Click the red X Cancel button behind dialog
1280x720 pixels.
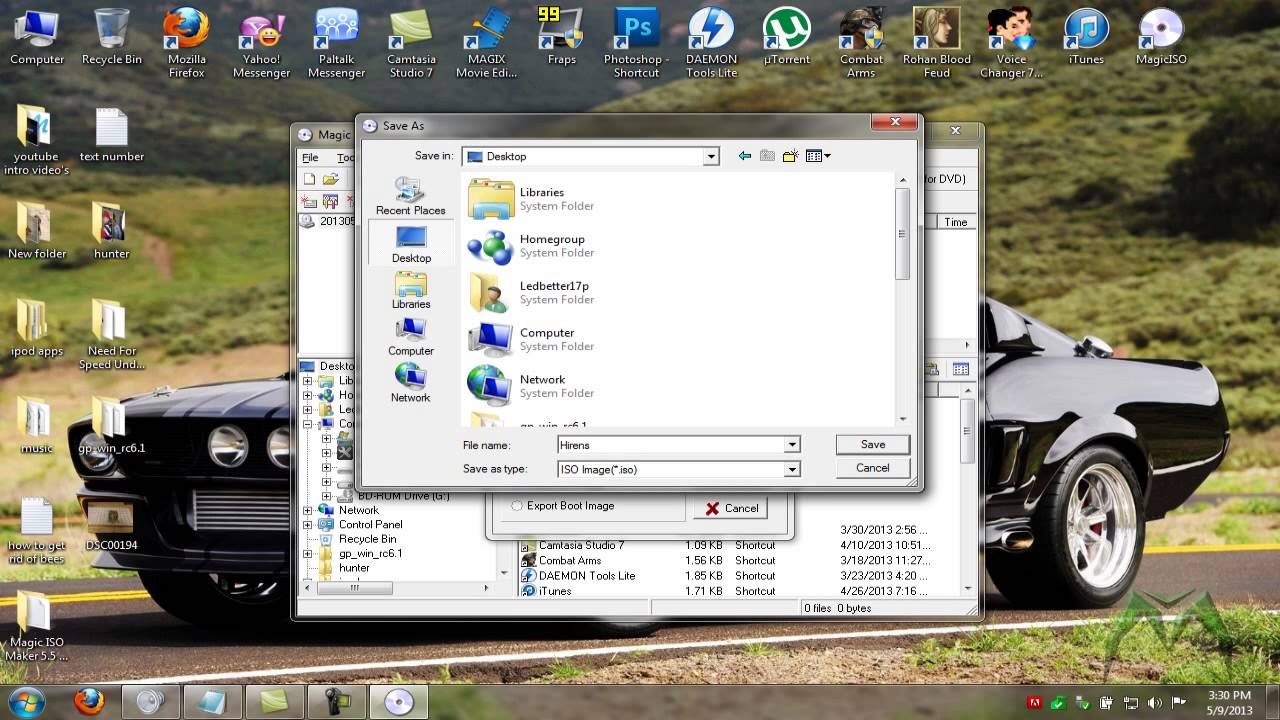(731, 508)
